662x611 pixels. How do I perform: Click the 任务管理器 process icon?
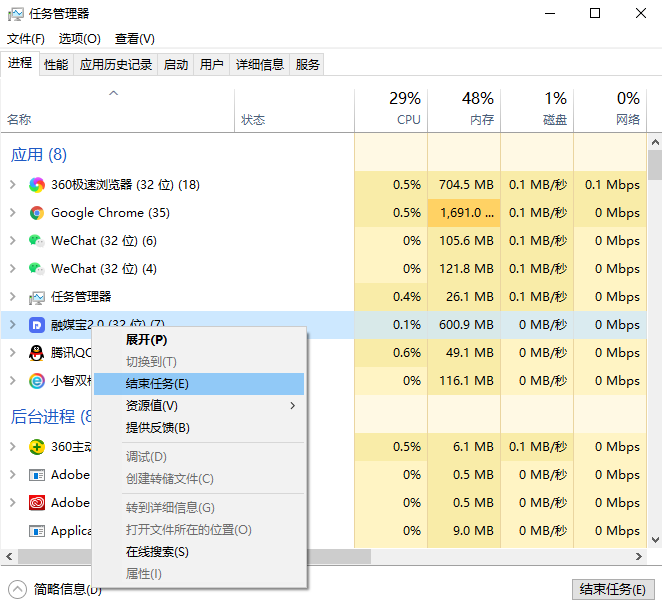[37, 297]
